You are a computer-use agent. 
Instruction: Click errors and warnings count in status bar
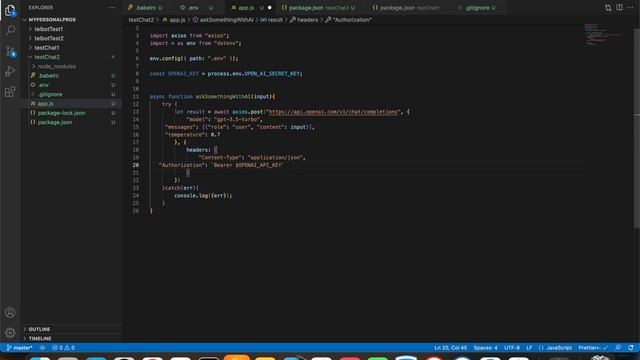pos(63,348)
